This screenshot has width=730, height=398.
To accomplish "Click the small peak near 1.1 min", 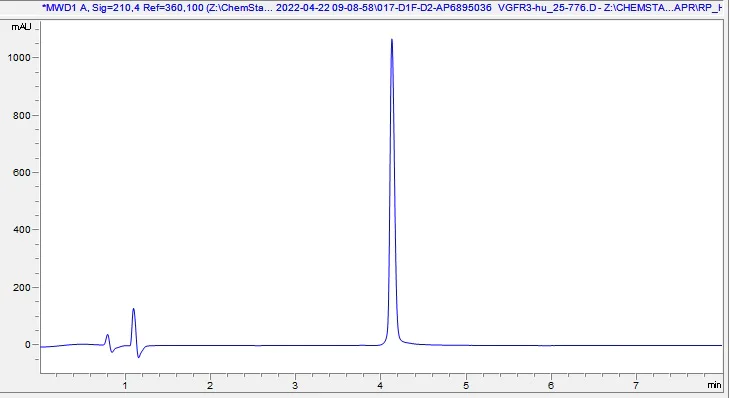I will click(x=133, y=310).
